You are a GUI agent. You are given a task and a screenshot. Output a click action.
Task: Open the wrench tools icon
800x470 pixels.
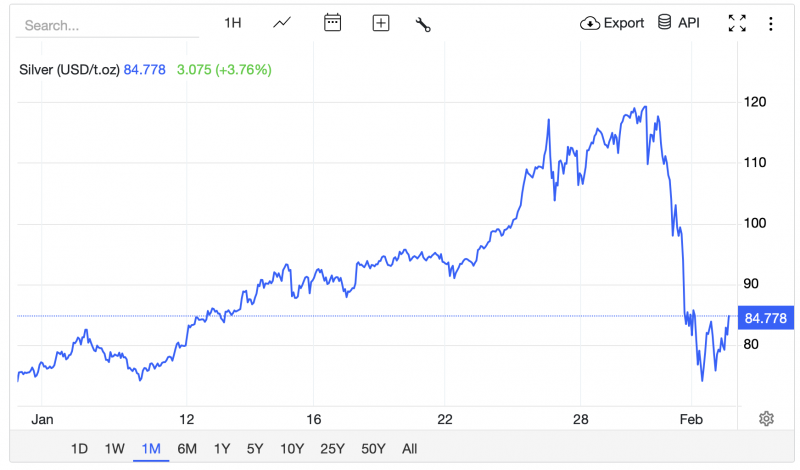tap(423, 24)
